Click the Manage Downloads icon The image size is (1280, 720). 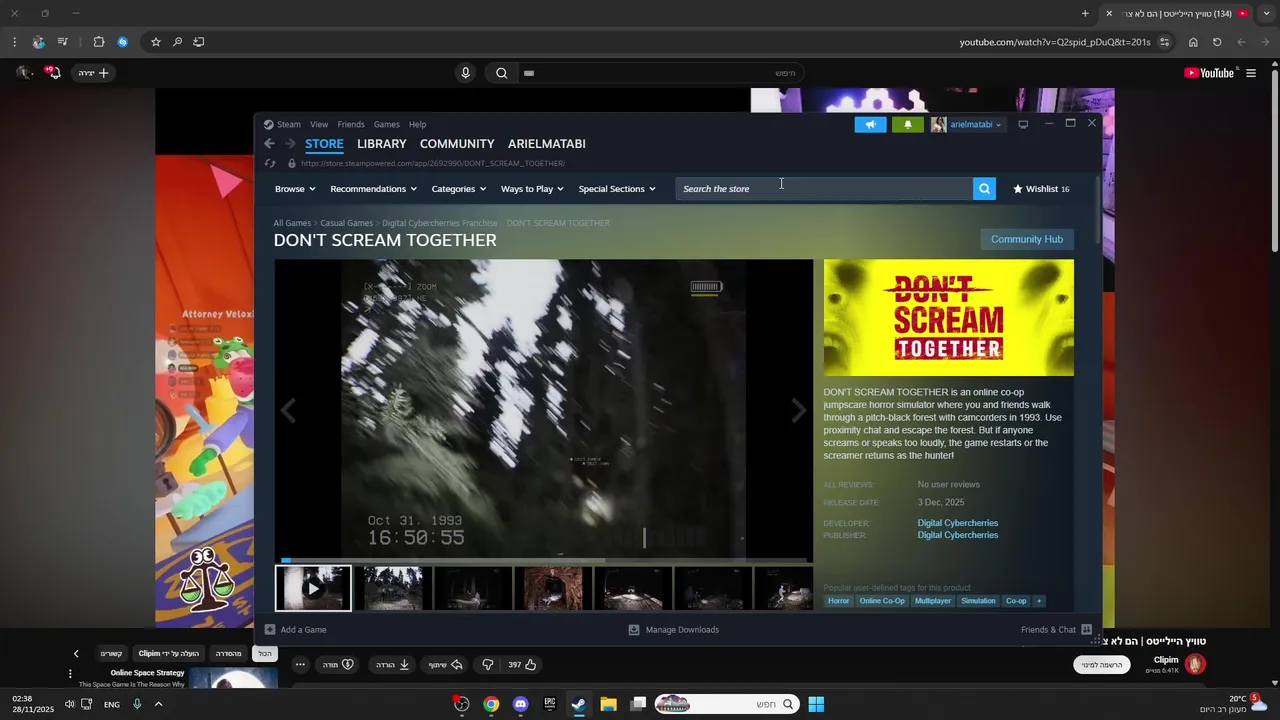(634, 630)
